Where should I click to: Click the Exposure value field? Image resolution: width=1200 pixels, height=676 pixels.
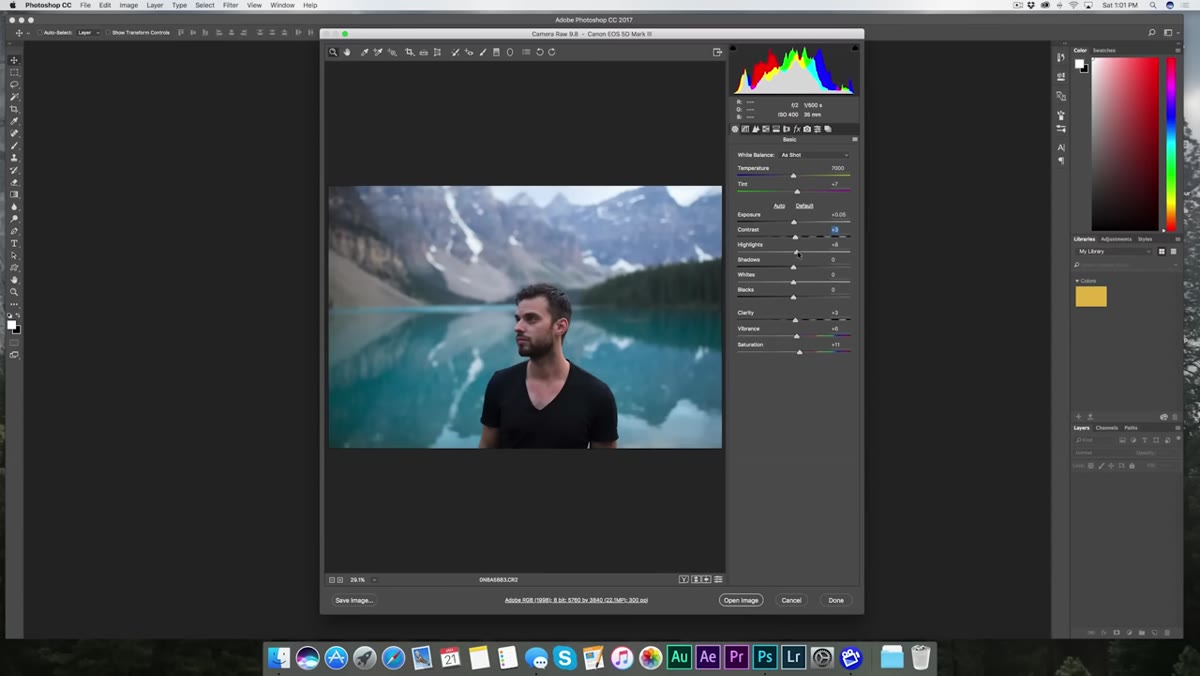(838, 215)
